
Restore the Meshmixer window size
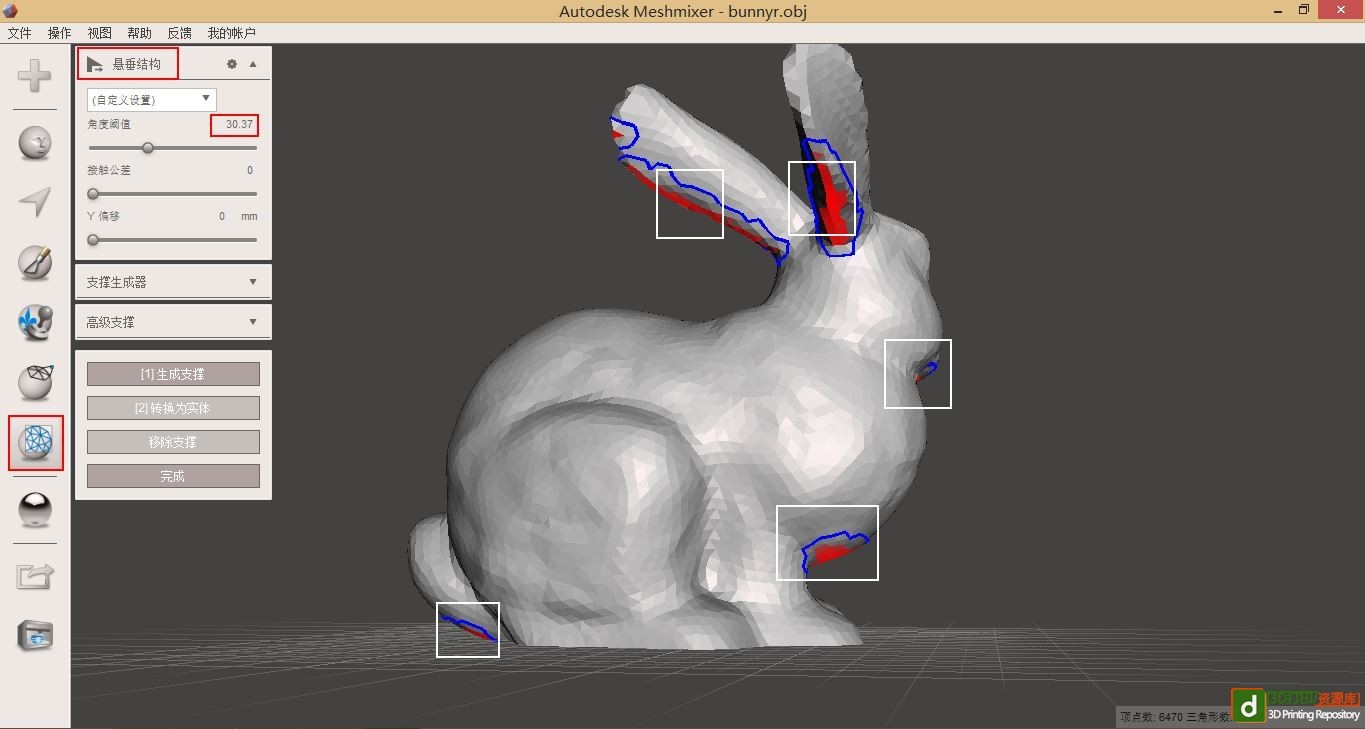(x=1304, y=10)
